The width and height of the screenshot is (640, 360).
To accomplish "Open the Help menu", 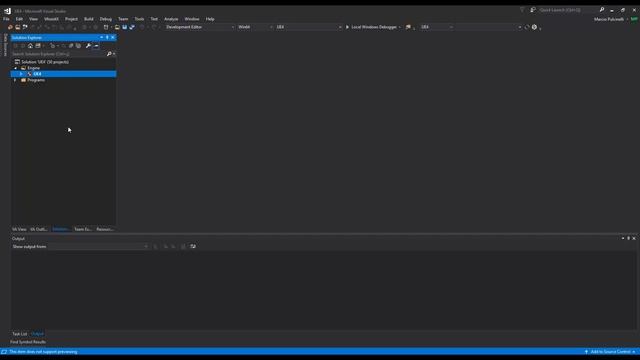I will tap(210, 19).
